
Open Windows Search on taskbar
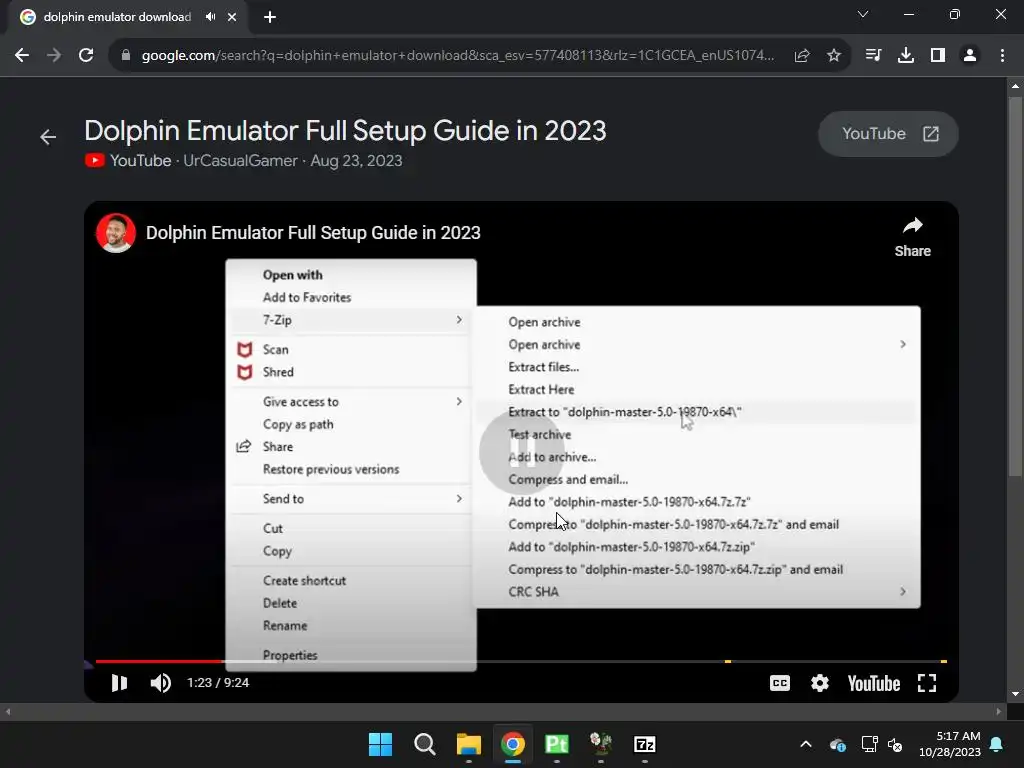(424, 744)
